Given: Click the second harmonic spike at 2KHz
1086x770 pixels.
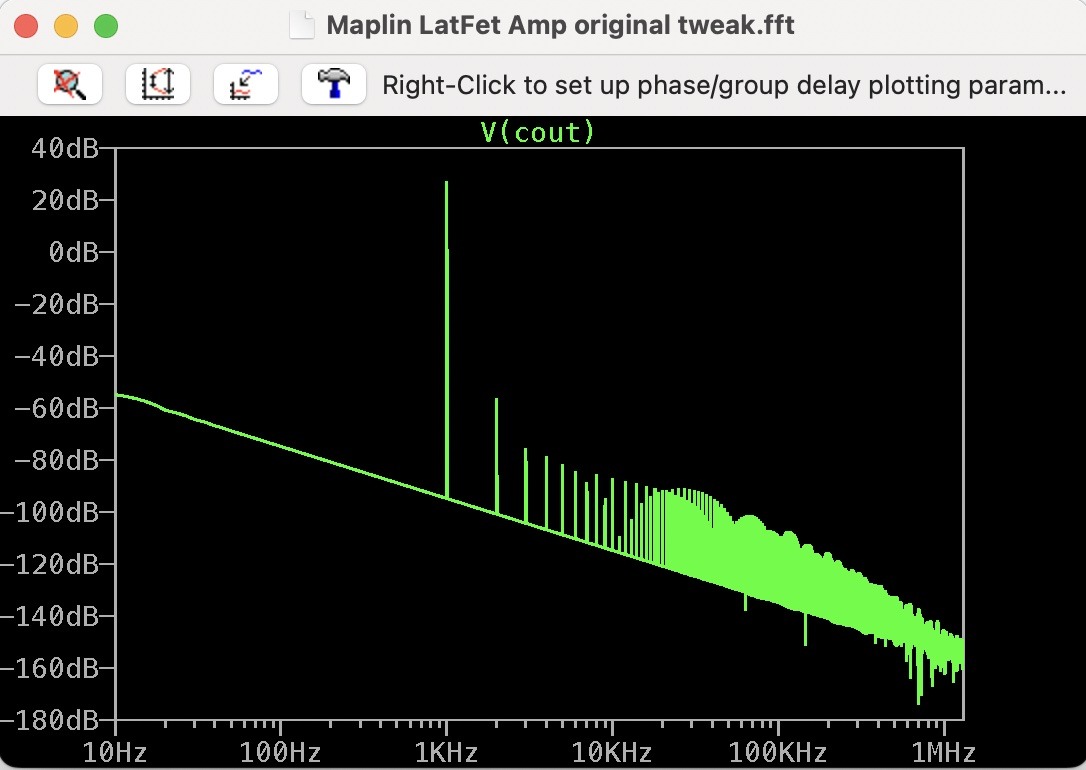Looking at the screenshot, I should (x=497, y=456).
